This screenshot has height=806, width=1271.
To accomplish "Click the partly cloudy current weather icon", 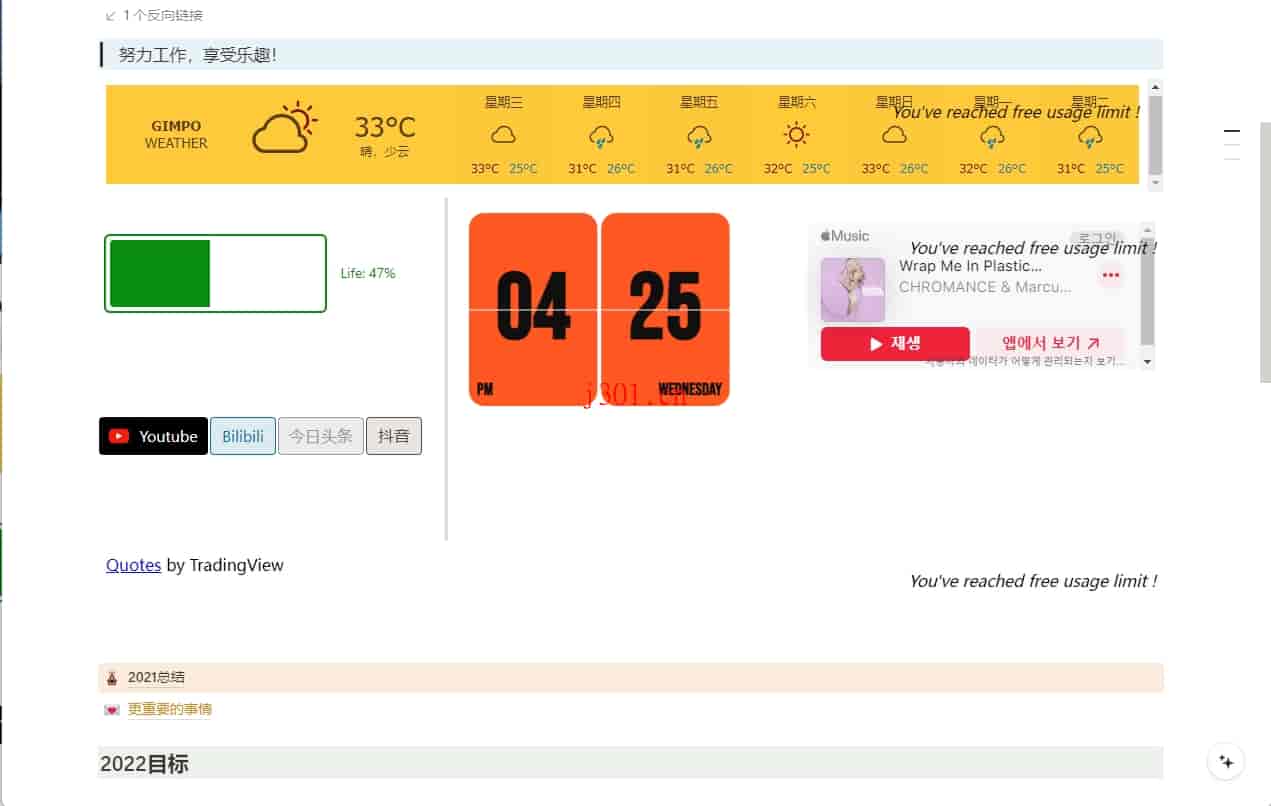I will [284, 128].
